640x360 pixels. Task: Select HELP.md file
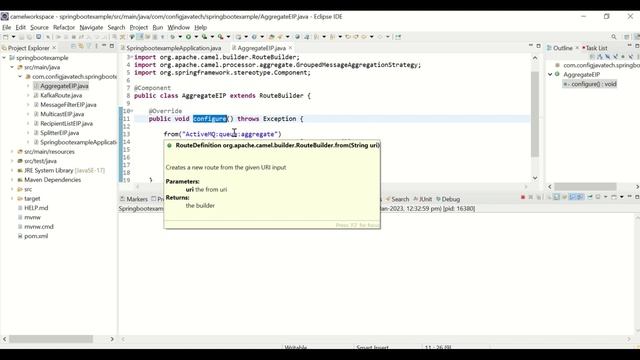point(36,208)
